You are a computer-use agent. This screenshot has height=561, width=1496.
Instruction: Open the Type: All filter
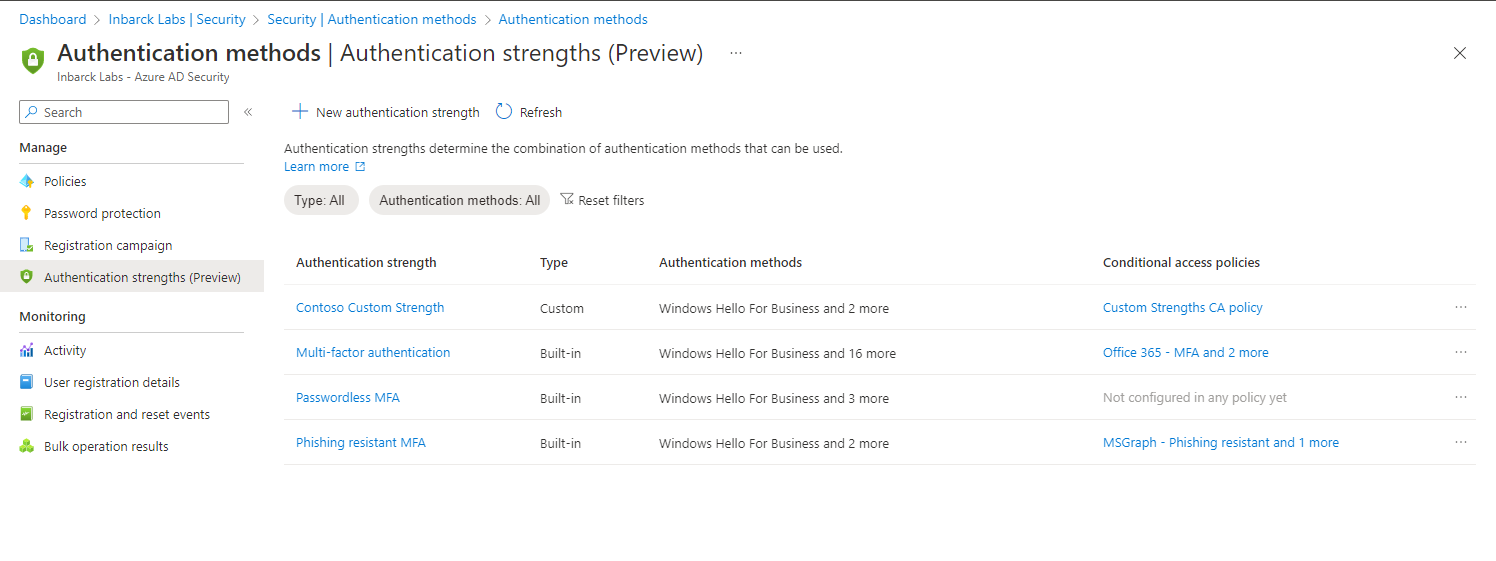pyautogui.click(x=320, y=200)
